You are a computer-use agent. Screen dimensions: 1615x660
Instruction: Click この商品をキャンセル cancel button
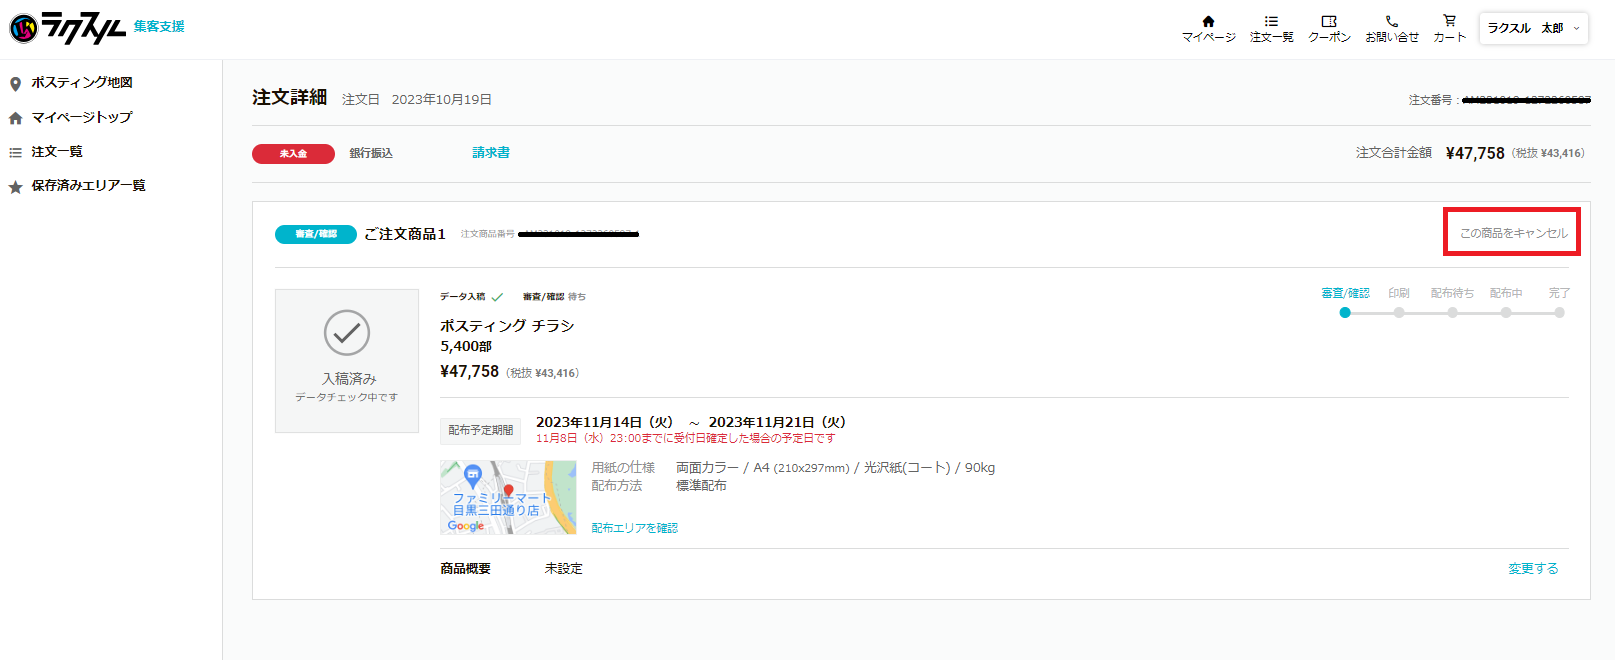click(1513, 233)
